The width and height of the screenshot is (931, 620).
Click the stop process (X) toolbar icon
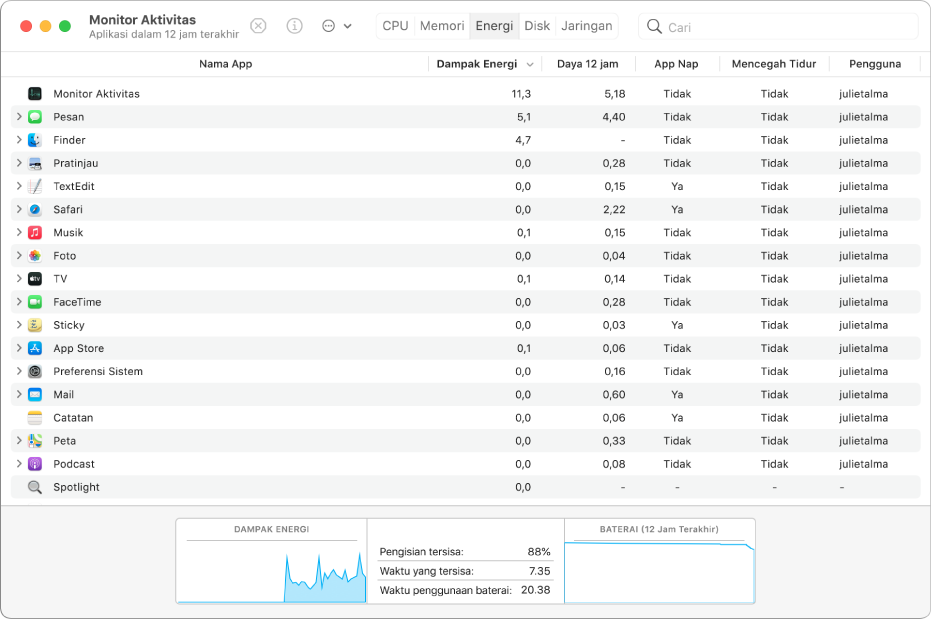tap(258, 26)
